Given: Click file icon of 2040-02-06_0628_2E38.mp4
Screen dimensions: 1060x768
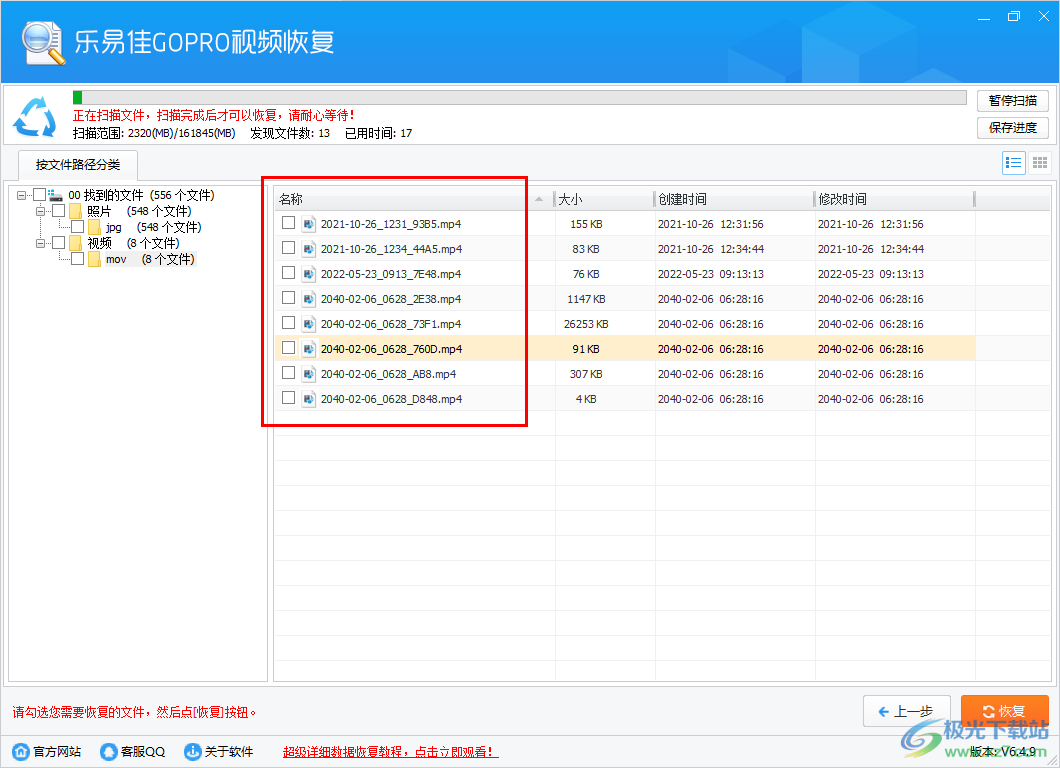Looking at the screenshot, I should click(308, 299).
